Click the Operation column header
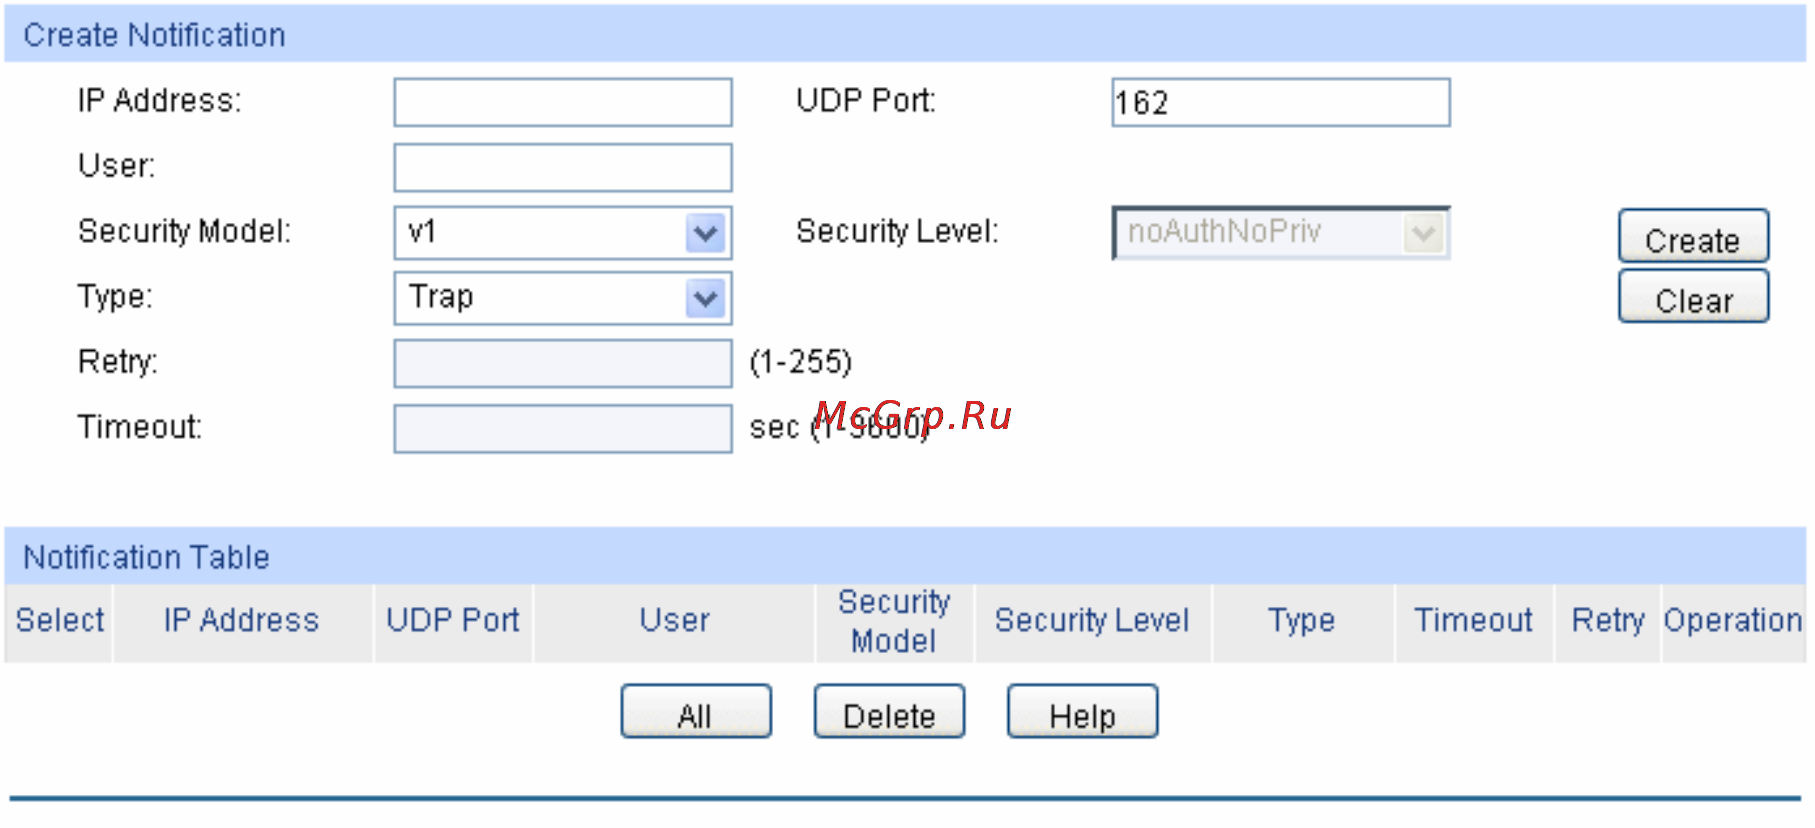The height and width of the screenshot is (828, 1815). point(1733,621)
